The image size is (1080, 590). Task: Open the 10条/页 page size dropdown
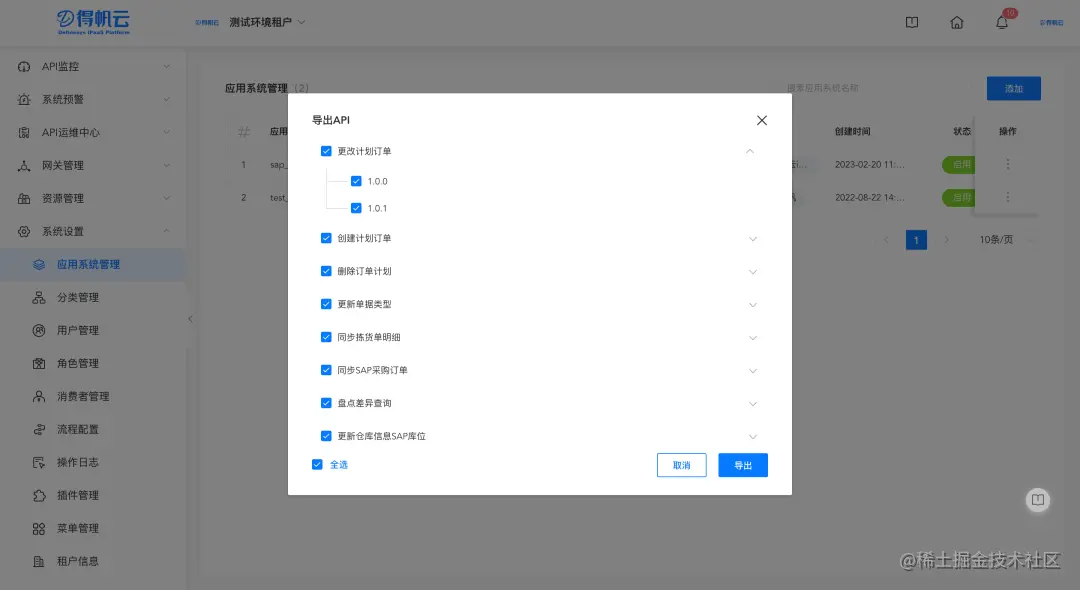click(x=1004, y=240)
